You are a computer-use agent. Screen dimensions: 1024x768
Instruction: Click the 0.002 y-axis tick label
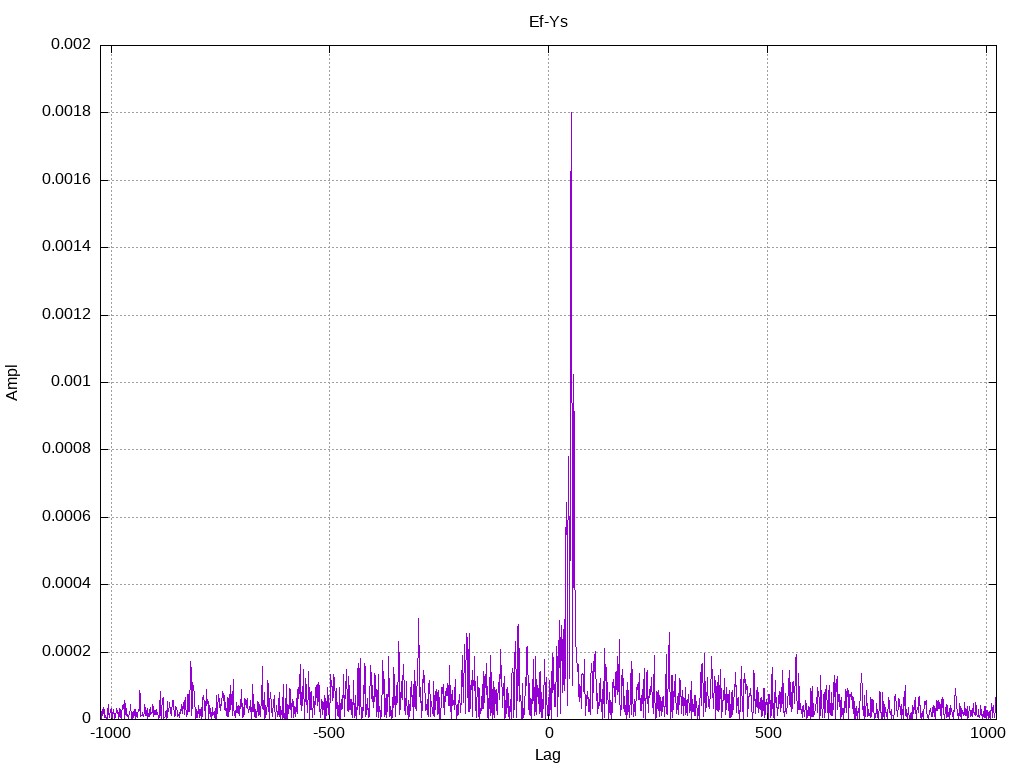(x=71, y=44)
